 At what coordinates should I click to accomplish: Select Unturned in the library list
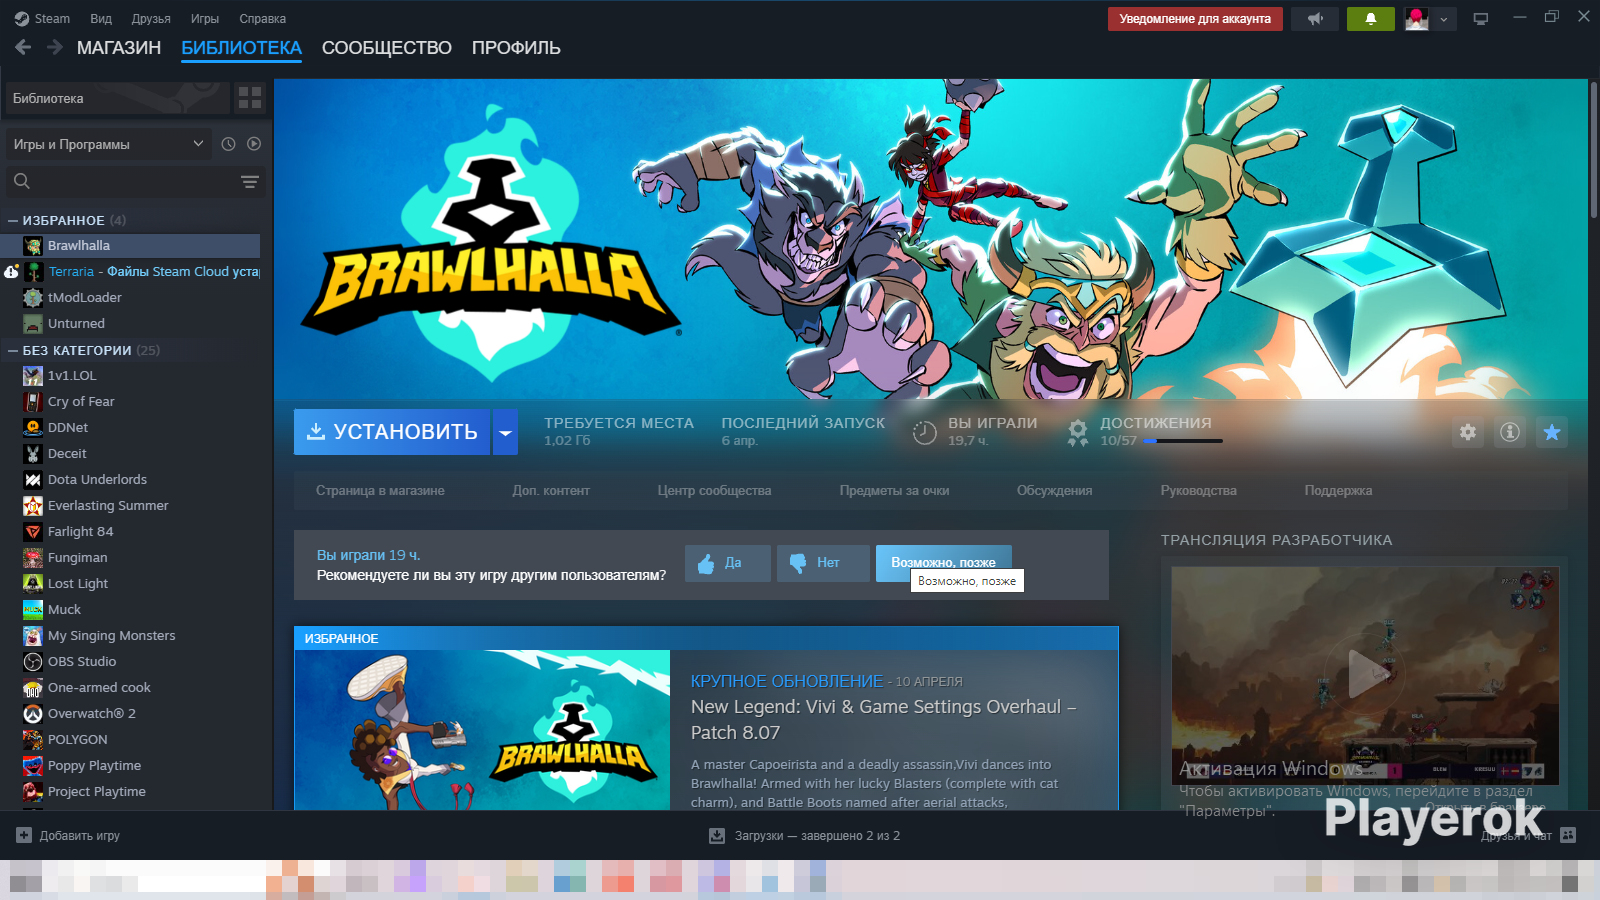[x=140, y=323]
